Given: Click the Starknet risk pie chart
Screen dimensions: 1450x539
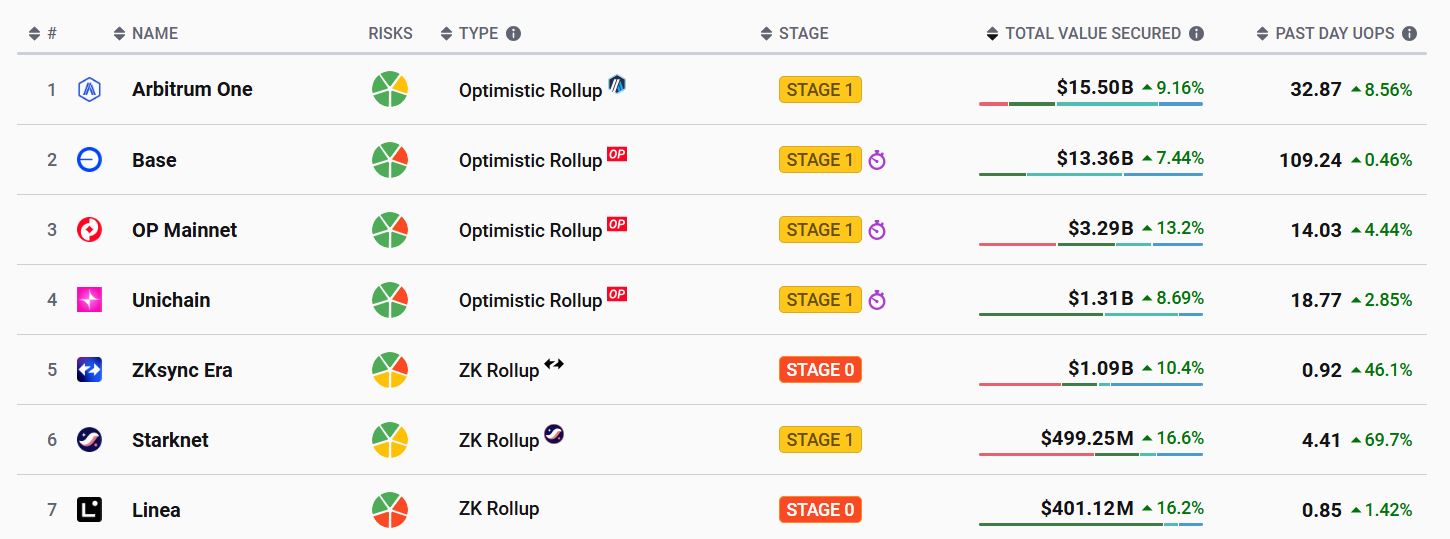Looking at the screenshot, I should coord(390,439).
